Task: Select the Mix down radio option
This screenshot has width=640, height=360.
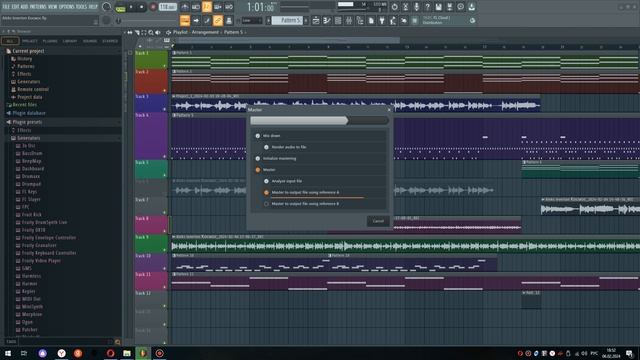Action: (258, 136)
